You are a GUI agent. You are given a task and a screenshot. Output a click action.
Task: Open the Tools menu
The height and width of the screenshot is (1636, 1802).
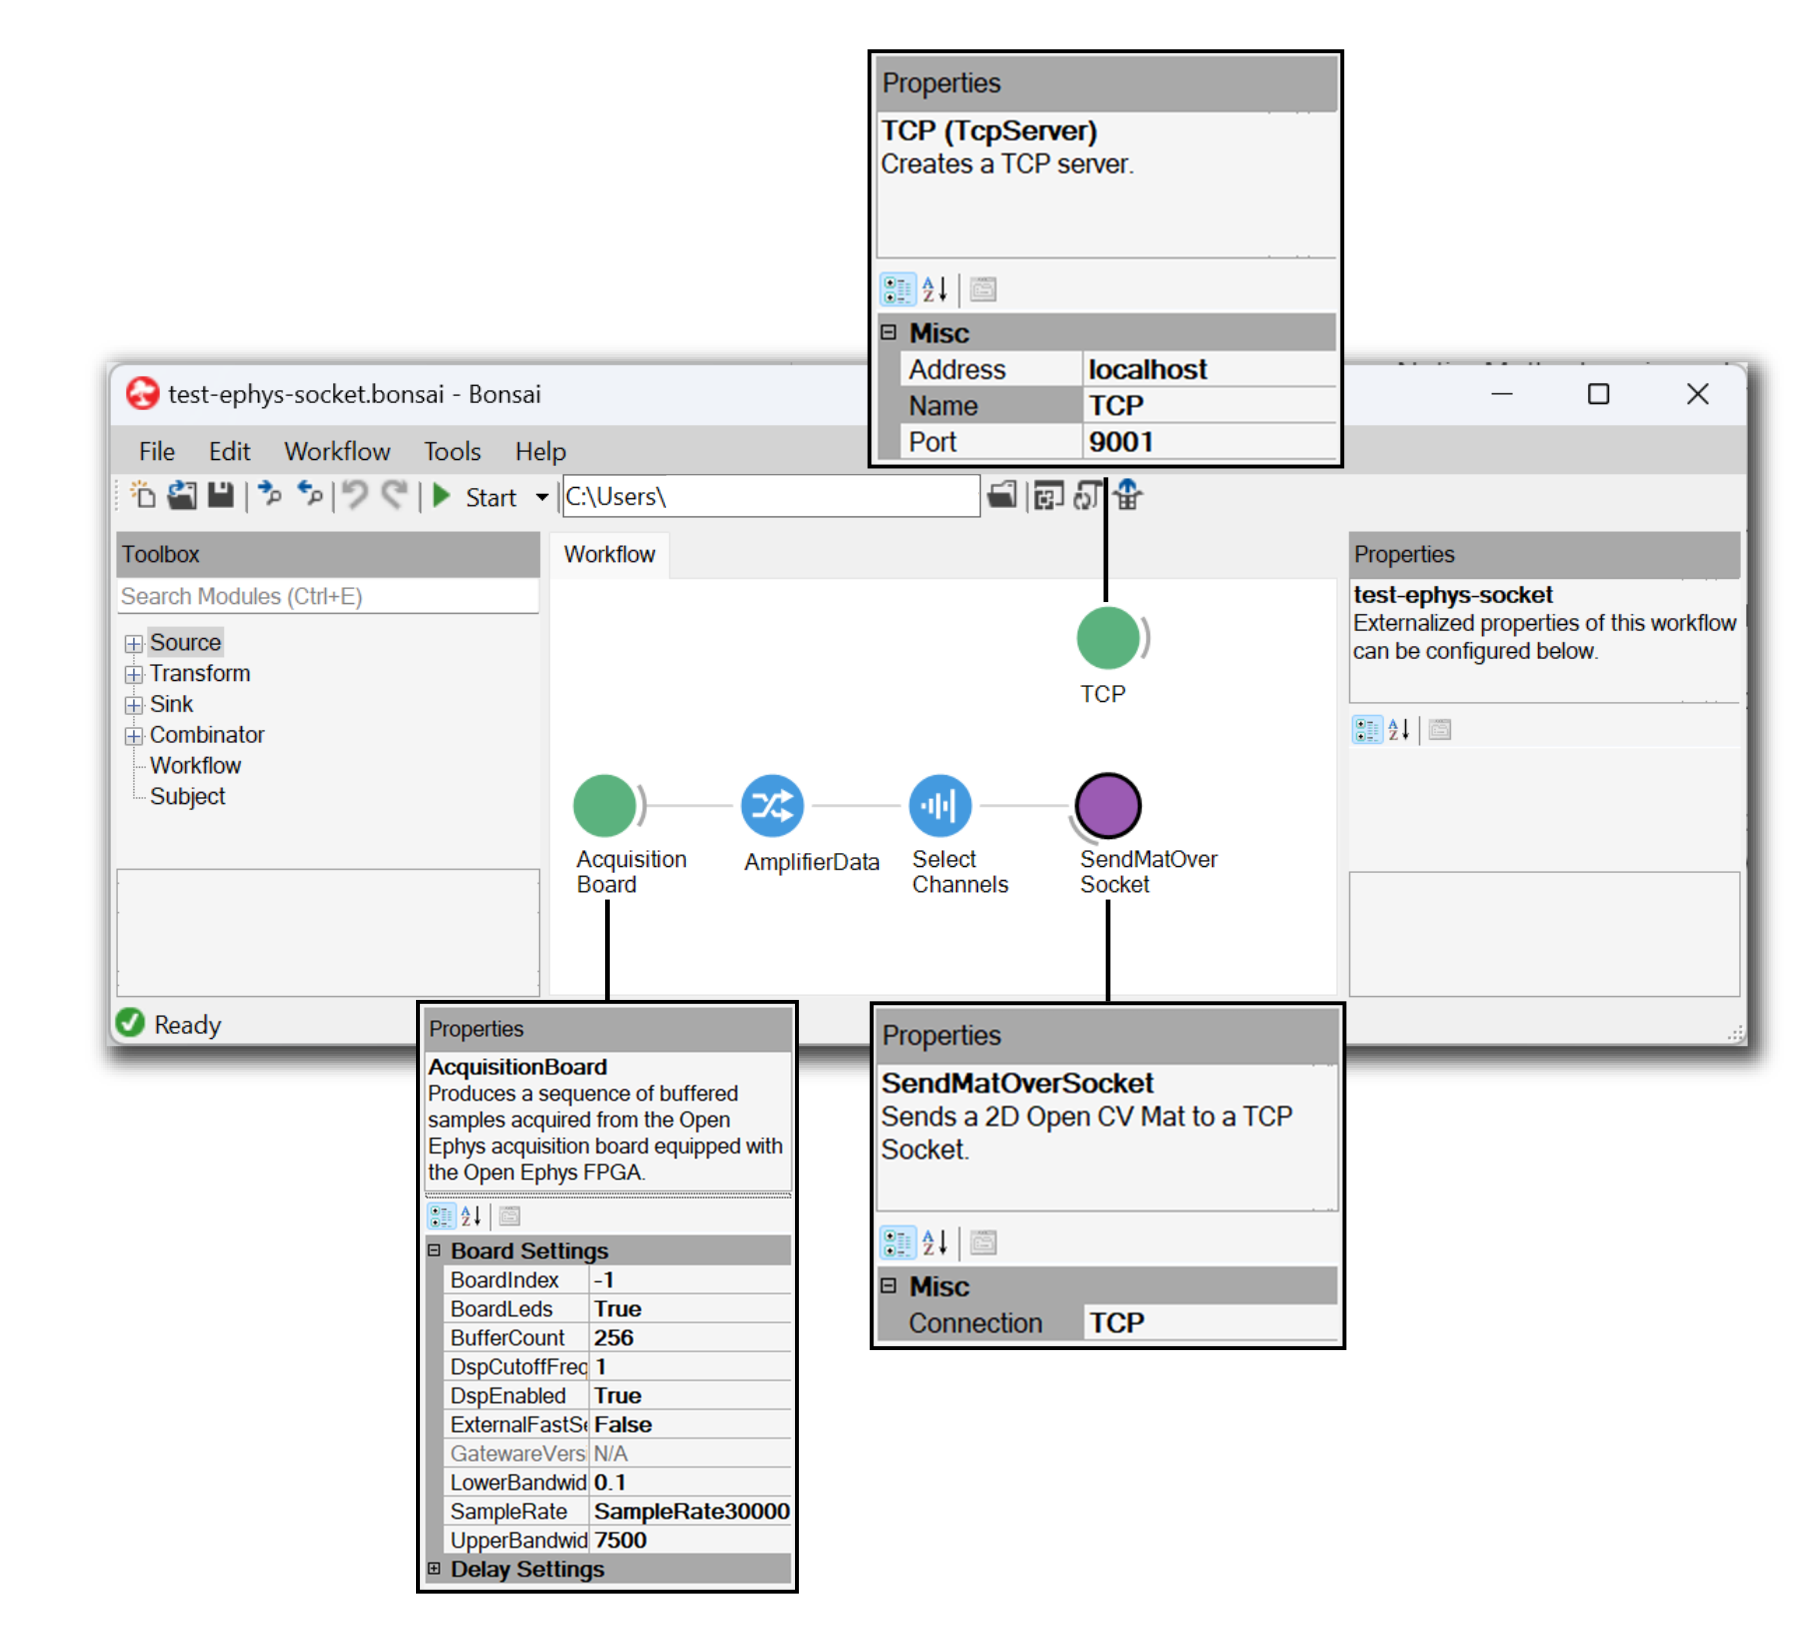click(452, 452)
